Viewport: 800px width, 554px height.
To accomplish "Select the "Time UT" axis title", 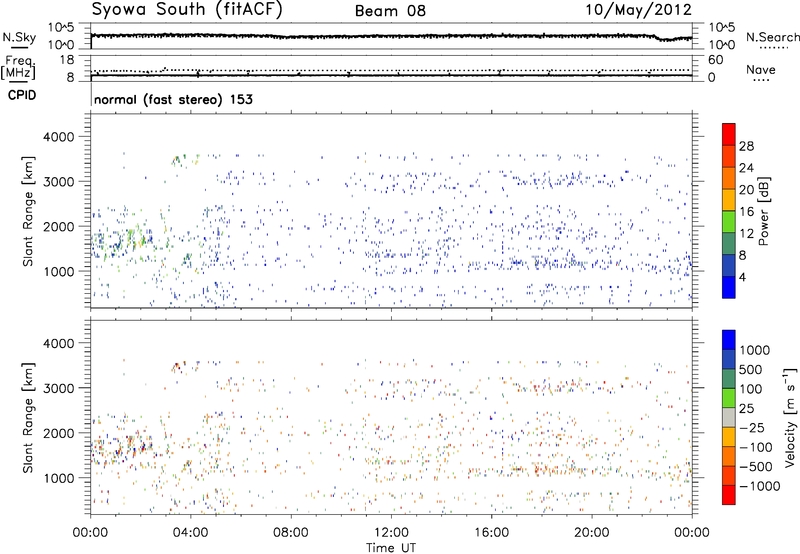I will (x=391, y=548).
